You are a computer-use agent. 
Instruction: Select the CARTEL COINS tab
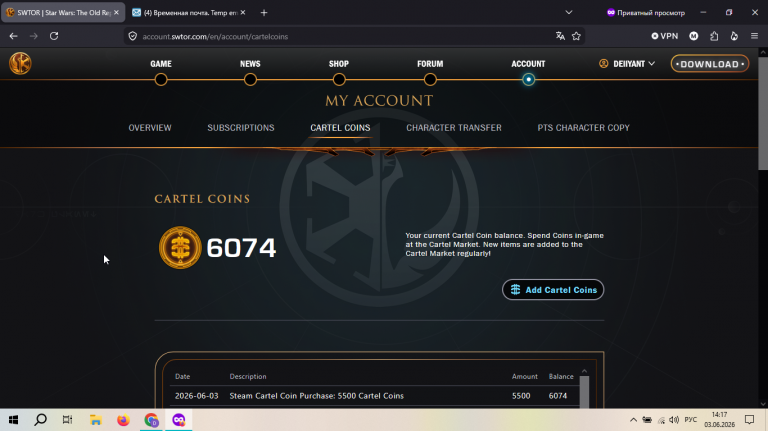pos(340,128)
